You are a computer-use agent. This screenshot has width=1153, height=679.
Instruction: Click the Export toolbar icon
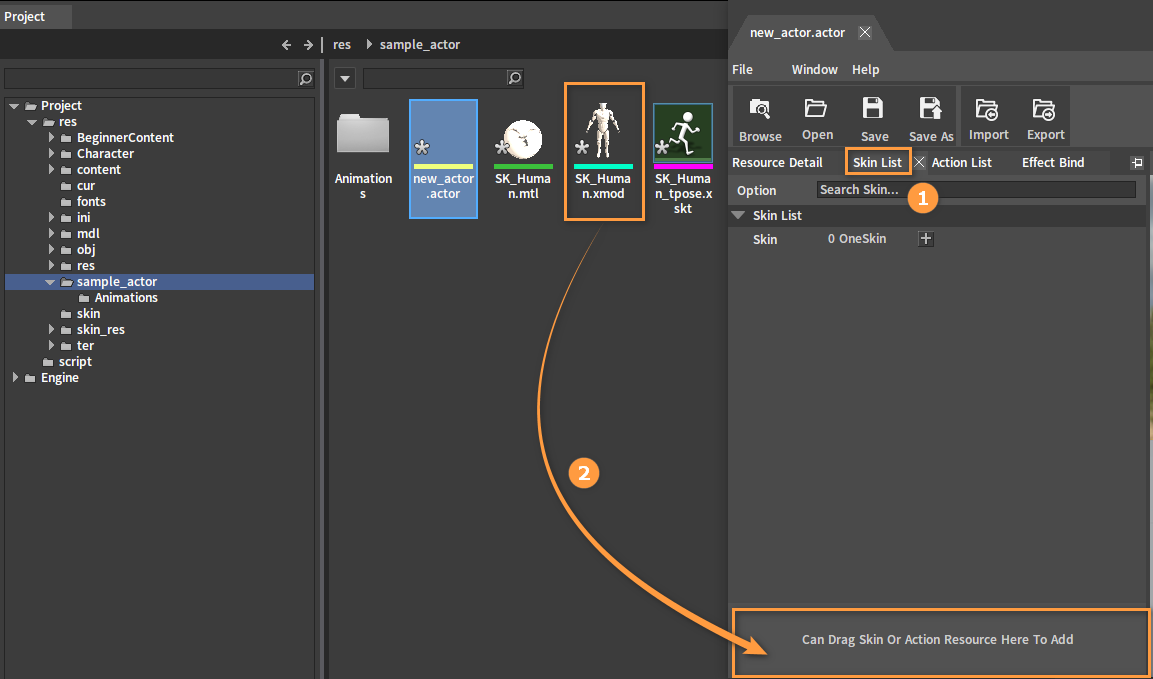(1043, 109)
